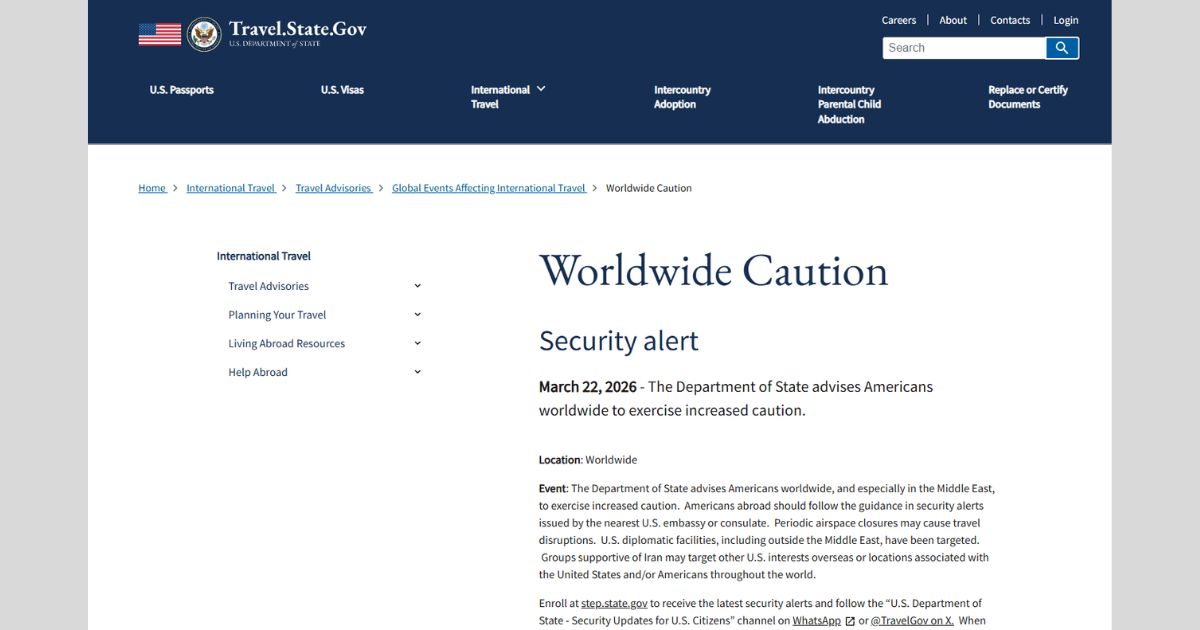Click the U.S. flag icon
Viewport: 1200px width, 630px height.
point(160,34)
